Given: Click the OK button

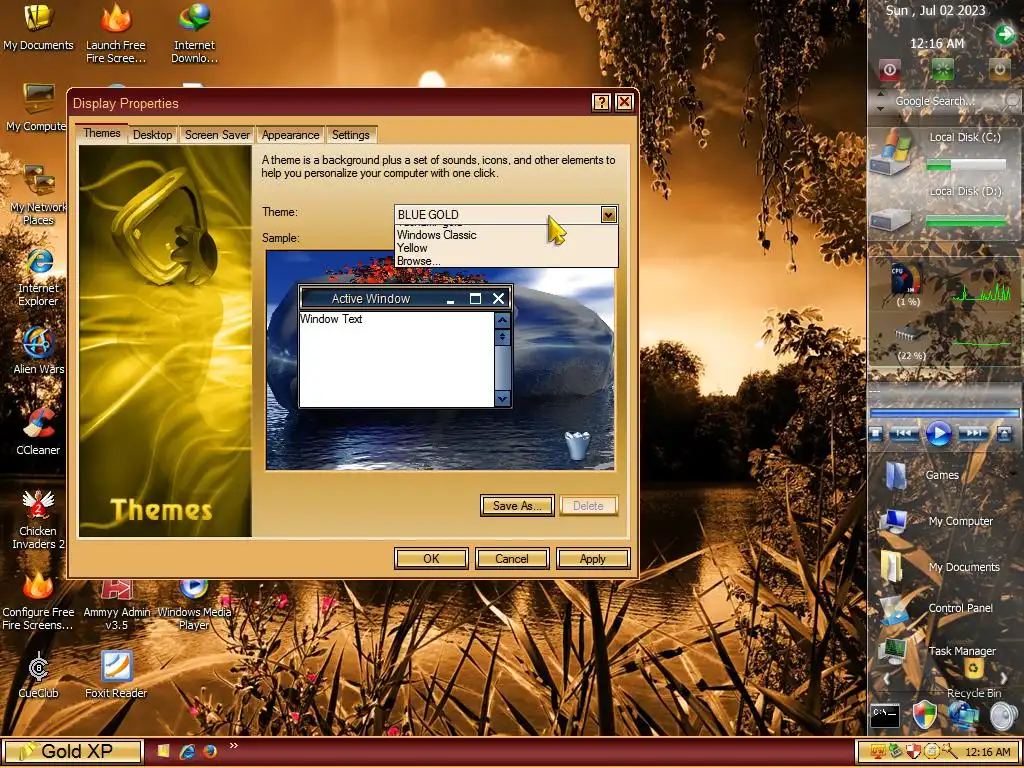Looking at the screenshot, I should [431, 559].
